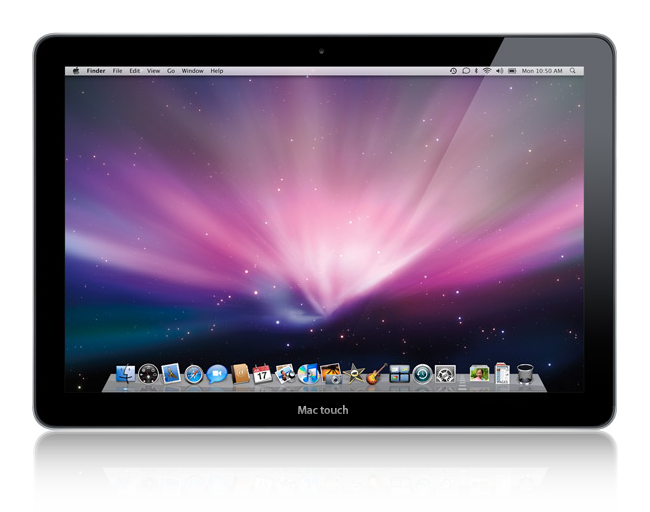Open the Edit menu
The height and width of the screenshot is (512, 650).
pos(134,71)
